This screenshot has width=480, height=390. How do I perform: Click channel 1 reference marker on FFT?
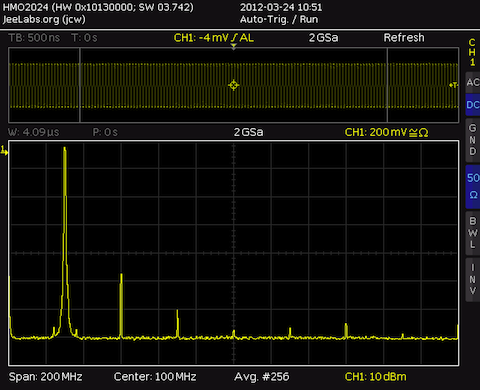point(4,151)
